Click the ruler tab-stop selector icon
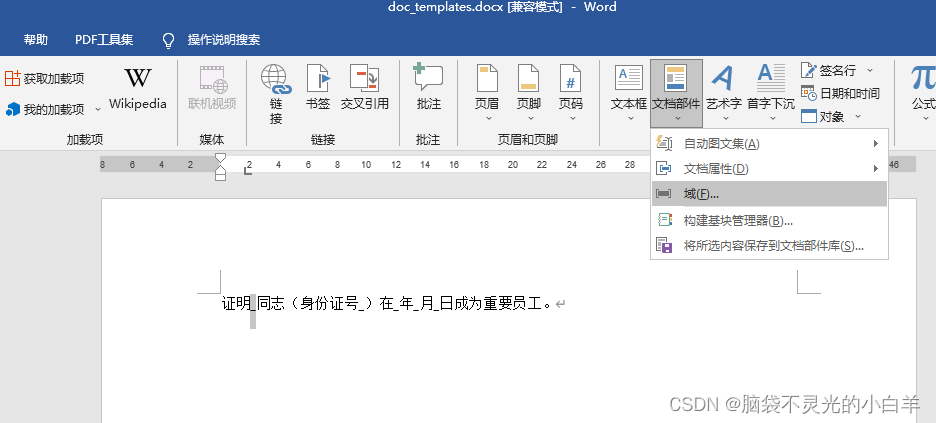This screenshot has width=936, height=423. (248, 171)
